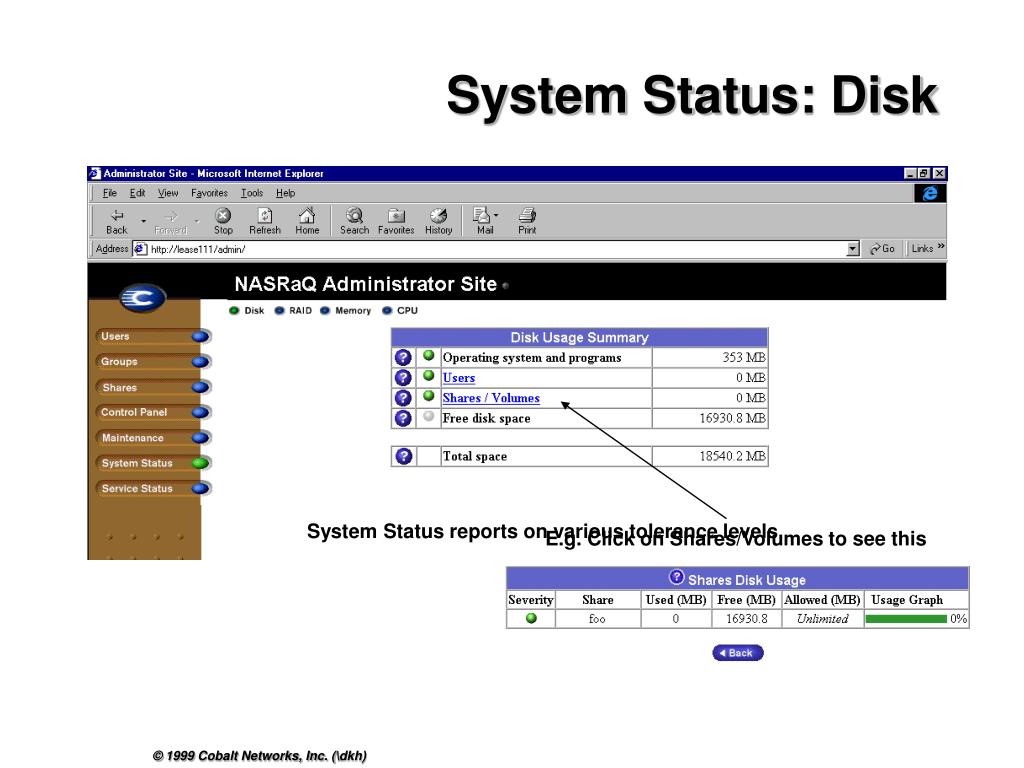Click the Mail toolbar icon

pyautogui.click(x=483, y=221)
